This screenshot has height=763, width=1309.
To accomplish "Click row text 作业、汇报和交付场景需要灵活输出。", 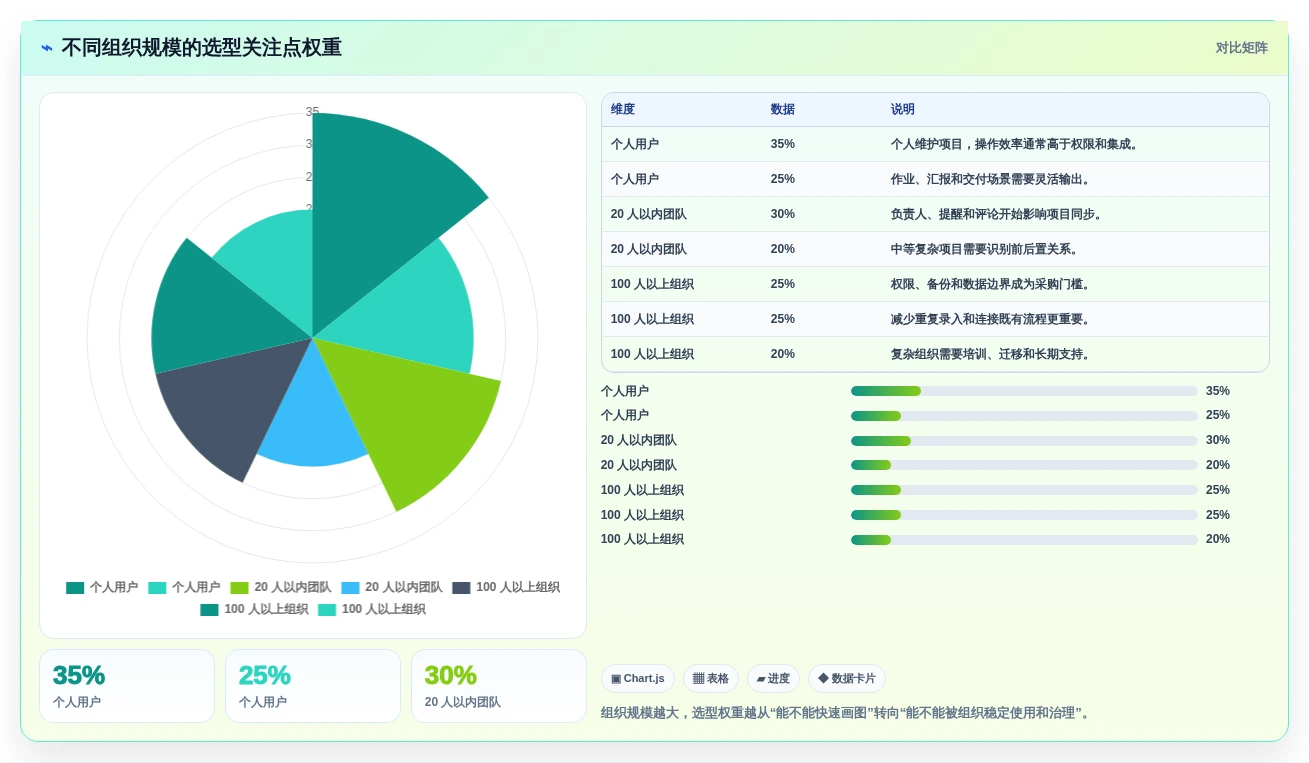I will click(992, 179).
